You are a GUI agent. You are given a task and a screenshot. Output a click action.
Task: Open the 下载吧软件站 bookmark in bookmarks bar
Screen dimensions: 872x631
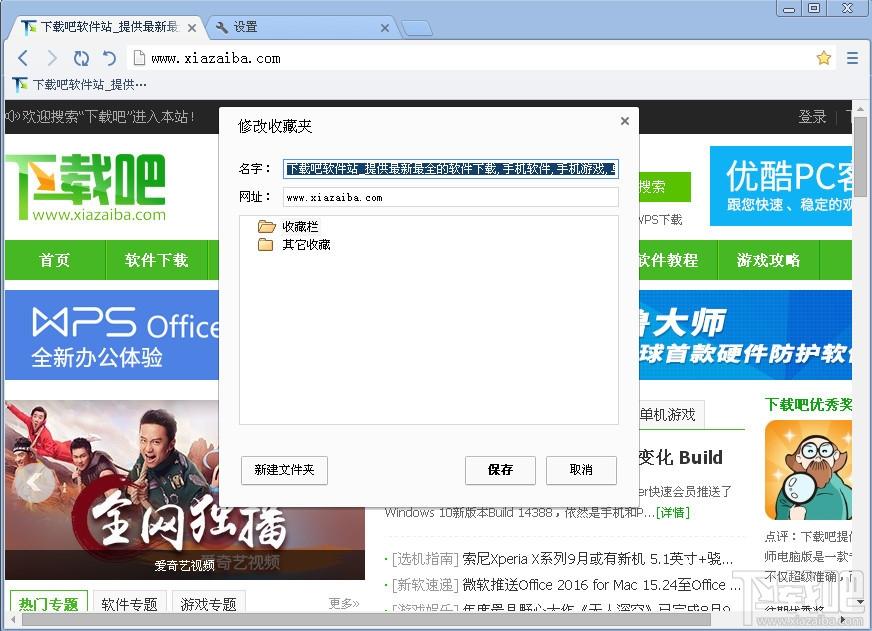point(80,85)
